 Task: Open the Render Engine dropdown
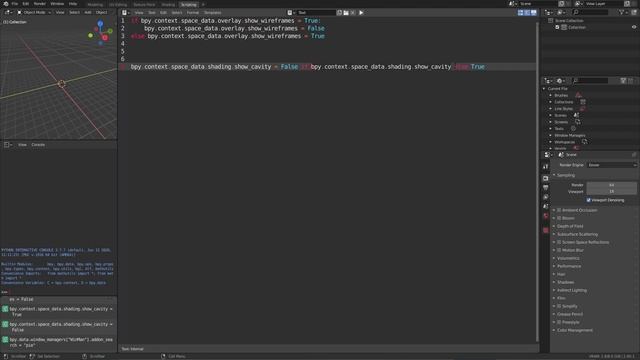611,165
